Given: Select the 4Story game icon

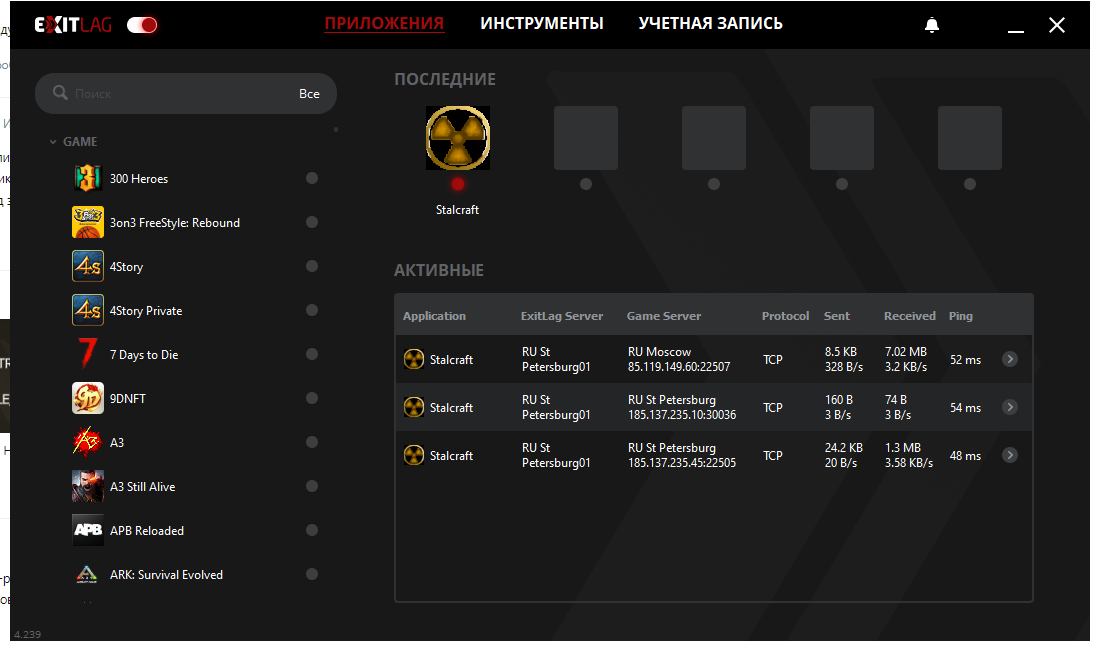Looking at the screenshot, I should coord(88,266).
